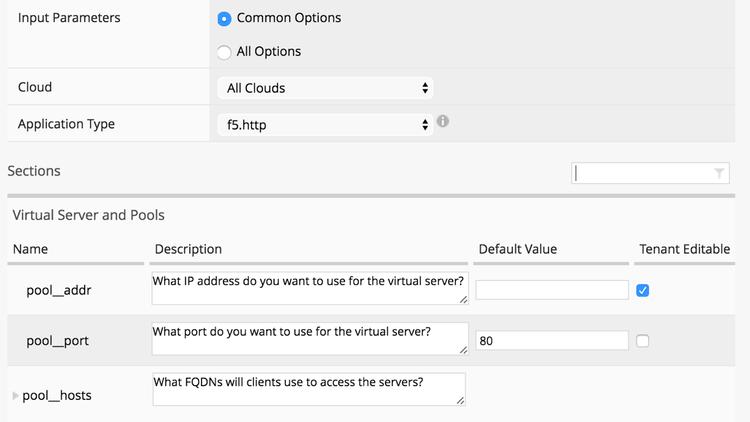Click the Tenant Editable column header
Screen dimensions: 750x422
(x=684, y=249)
